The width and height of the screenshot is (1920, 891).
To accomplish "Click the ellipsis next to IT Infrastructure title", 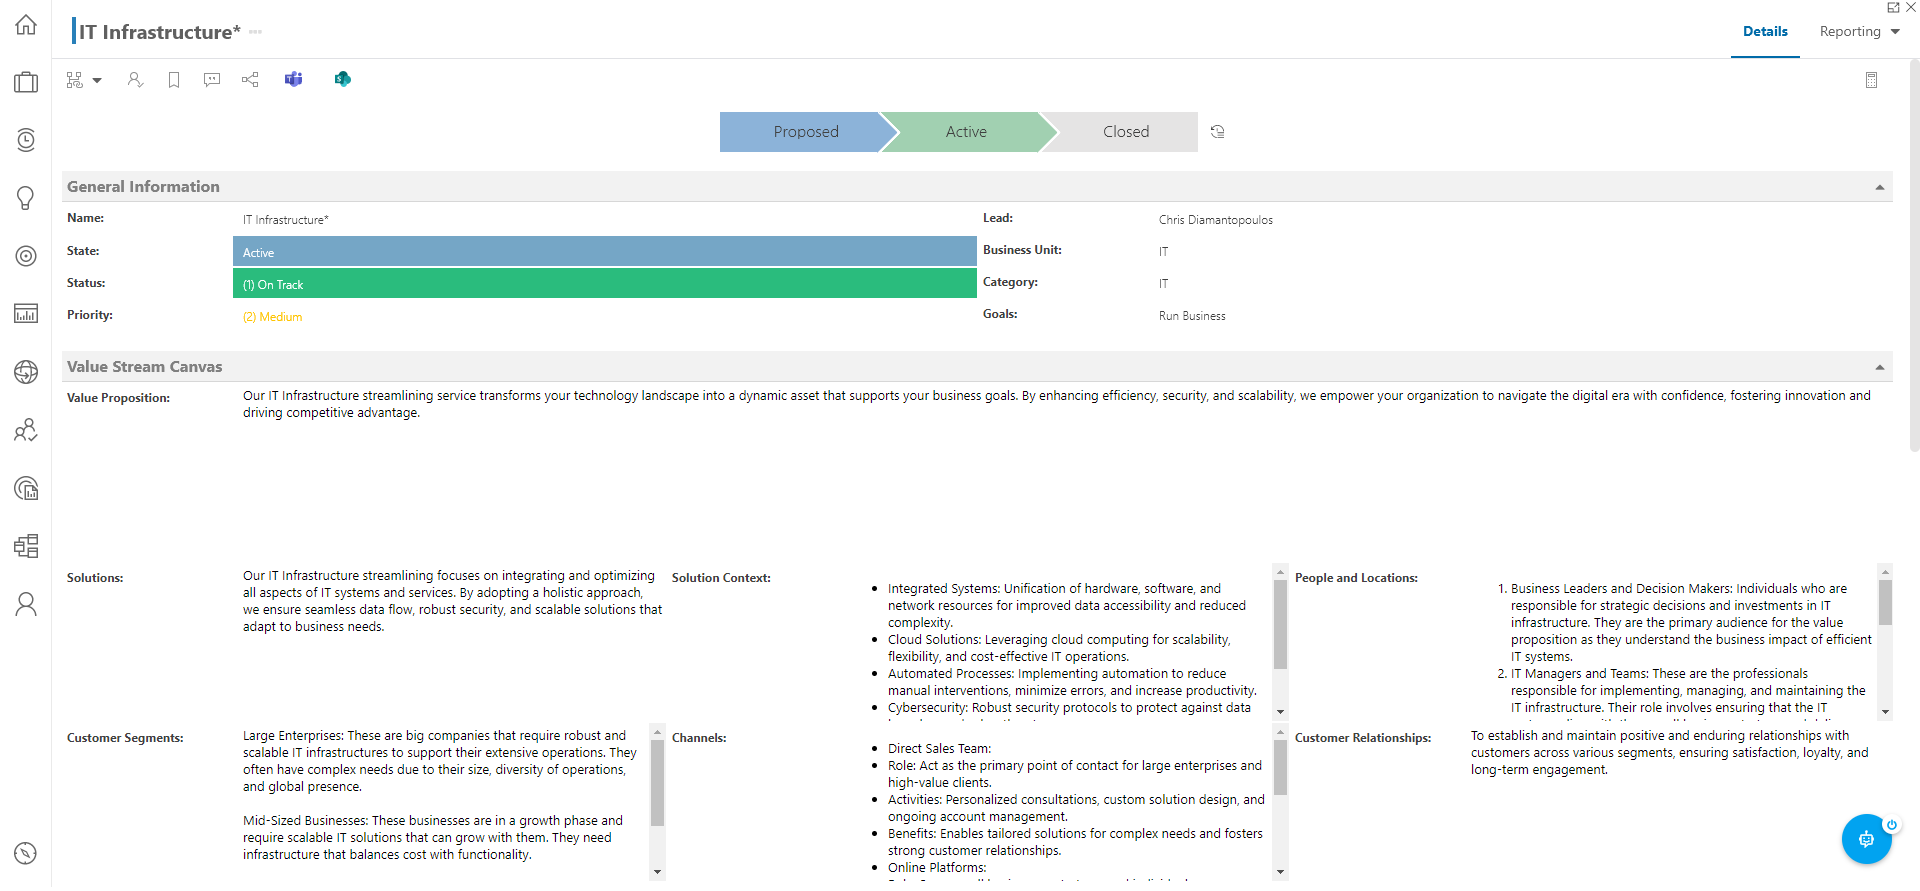I will click(256, 32).
